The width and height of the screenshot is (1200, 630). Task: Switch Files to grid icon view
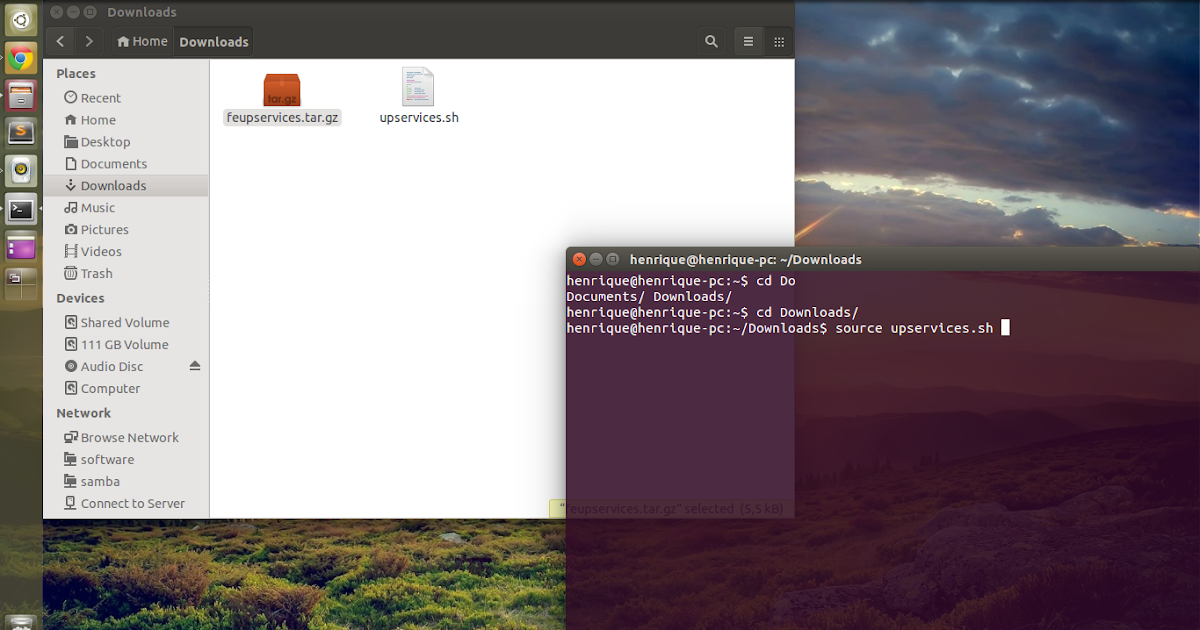[778, 41]
